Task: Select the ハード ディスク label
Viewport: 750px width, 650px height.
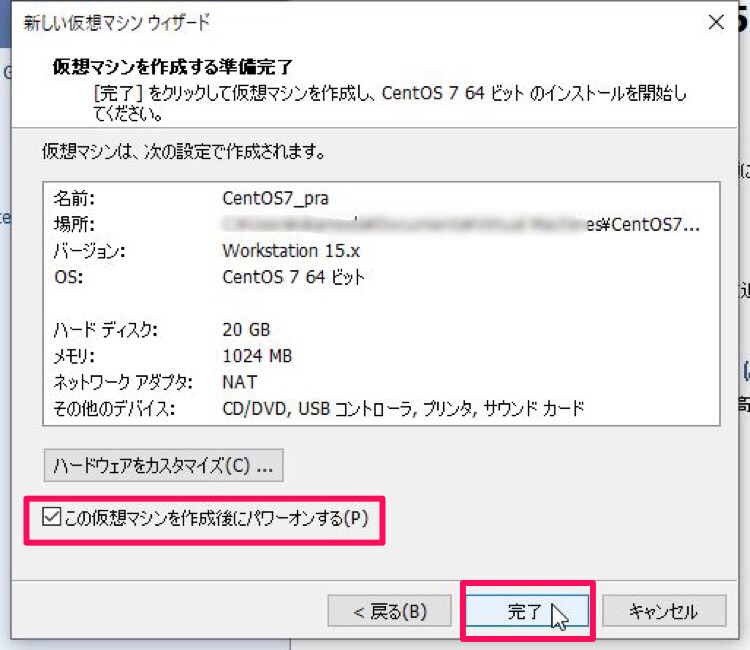Action: pos(105,329)
